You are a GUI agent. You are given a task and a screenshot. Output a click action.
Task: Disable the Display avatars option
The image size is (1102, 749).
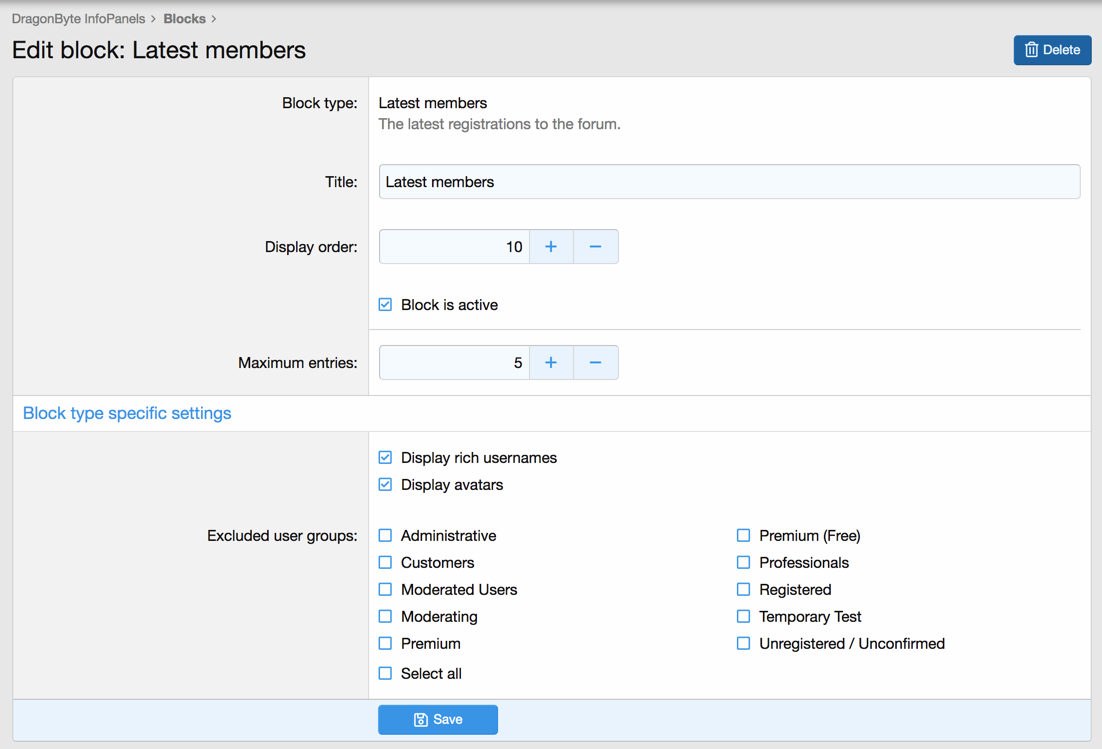pos(386,485)
